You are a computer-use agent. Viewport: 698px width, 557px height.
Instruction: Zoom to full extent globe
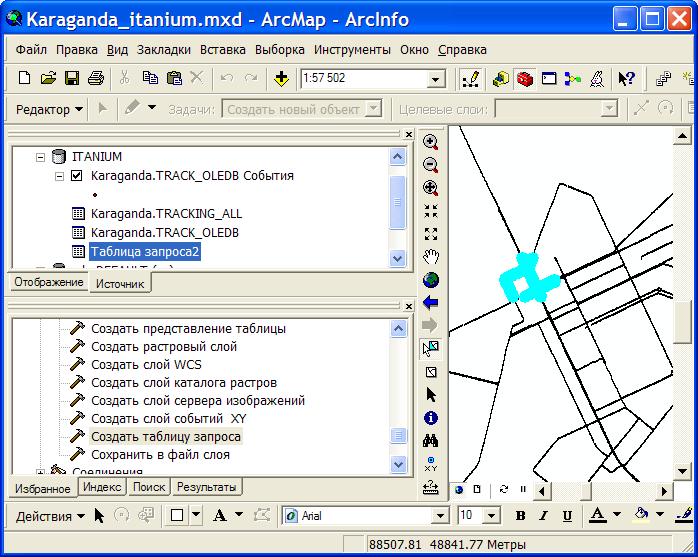(x=430, y=280)
